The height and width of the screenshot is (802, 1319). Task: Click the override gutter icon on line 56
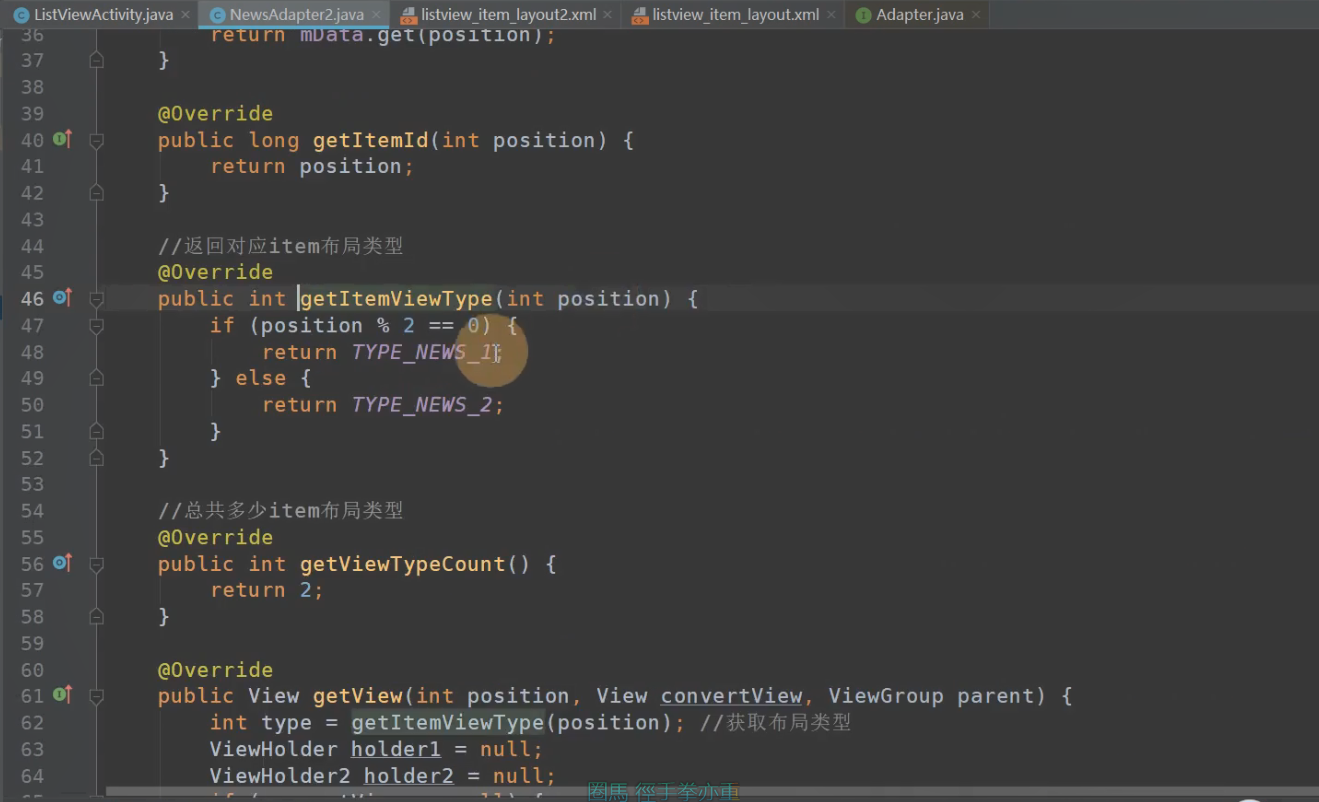pyautogui.click(x=62, y=563)
